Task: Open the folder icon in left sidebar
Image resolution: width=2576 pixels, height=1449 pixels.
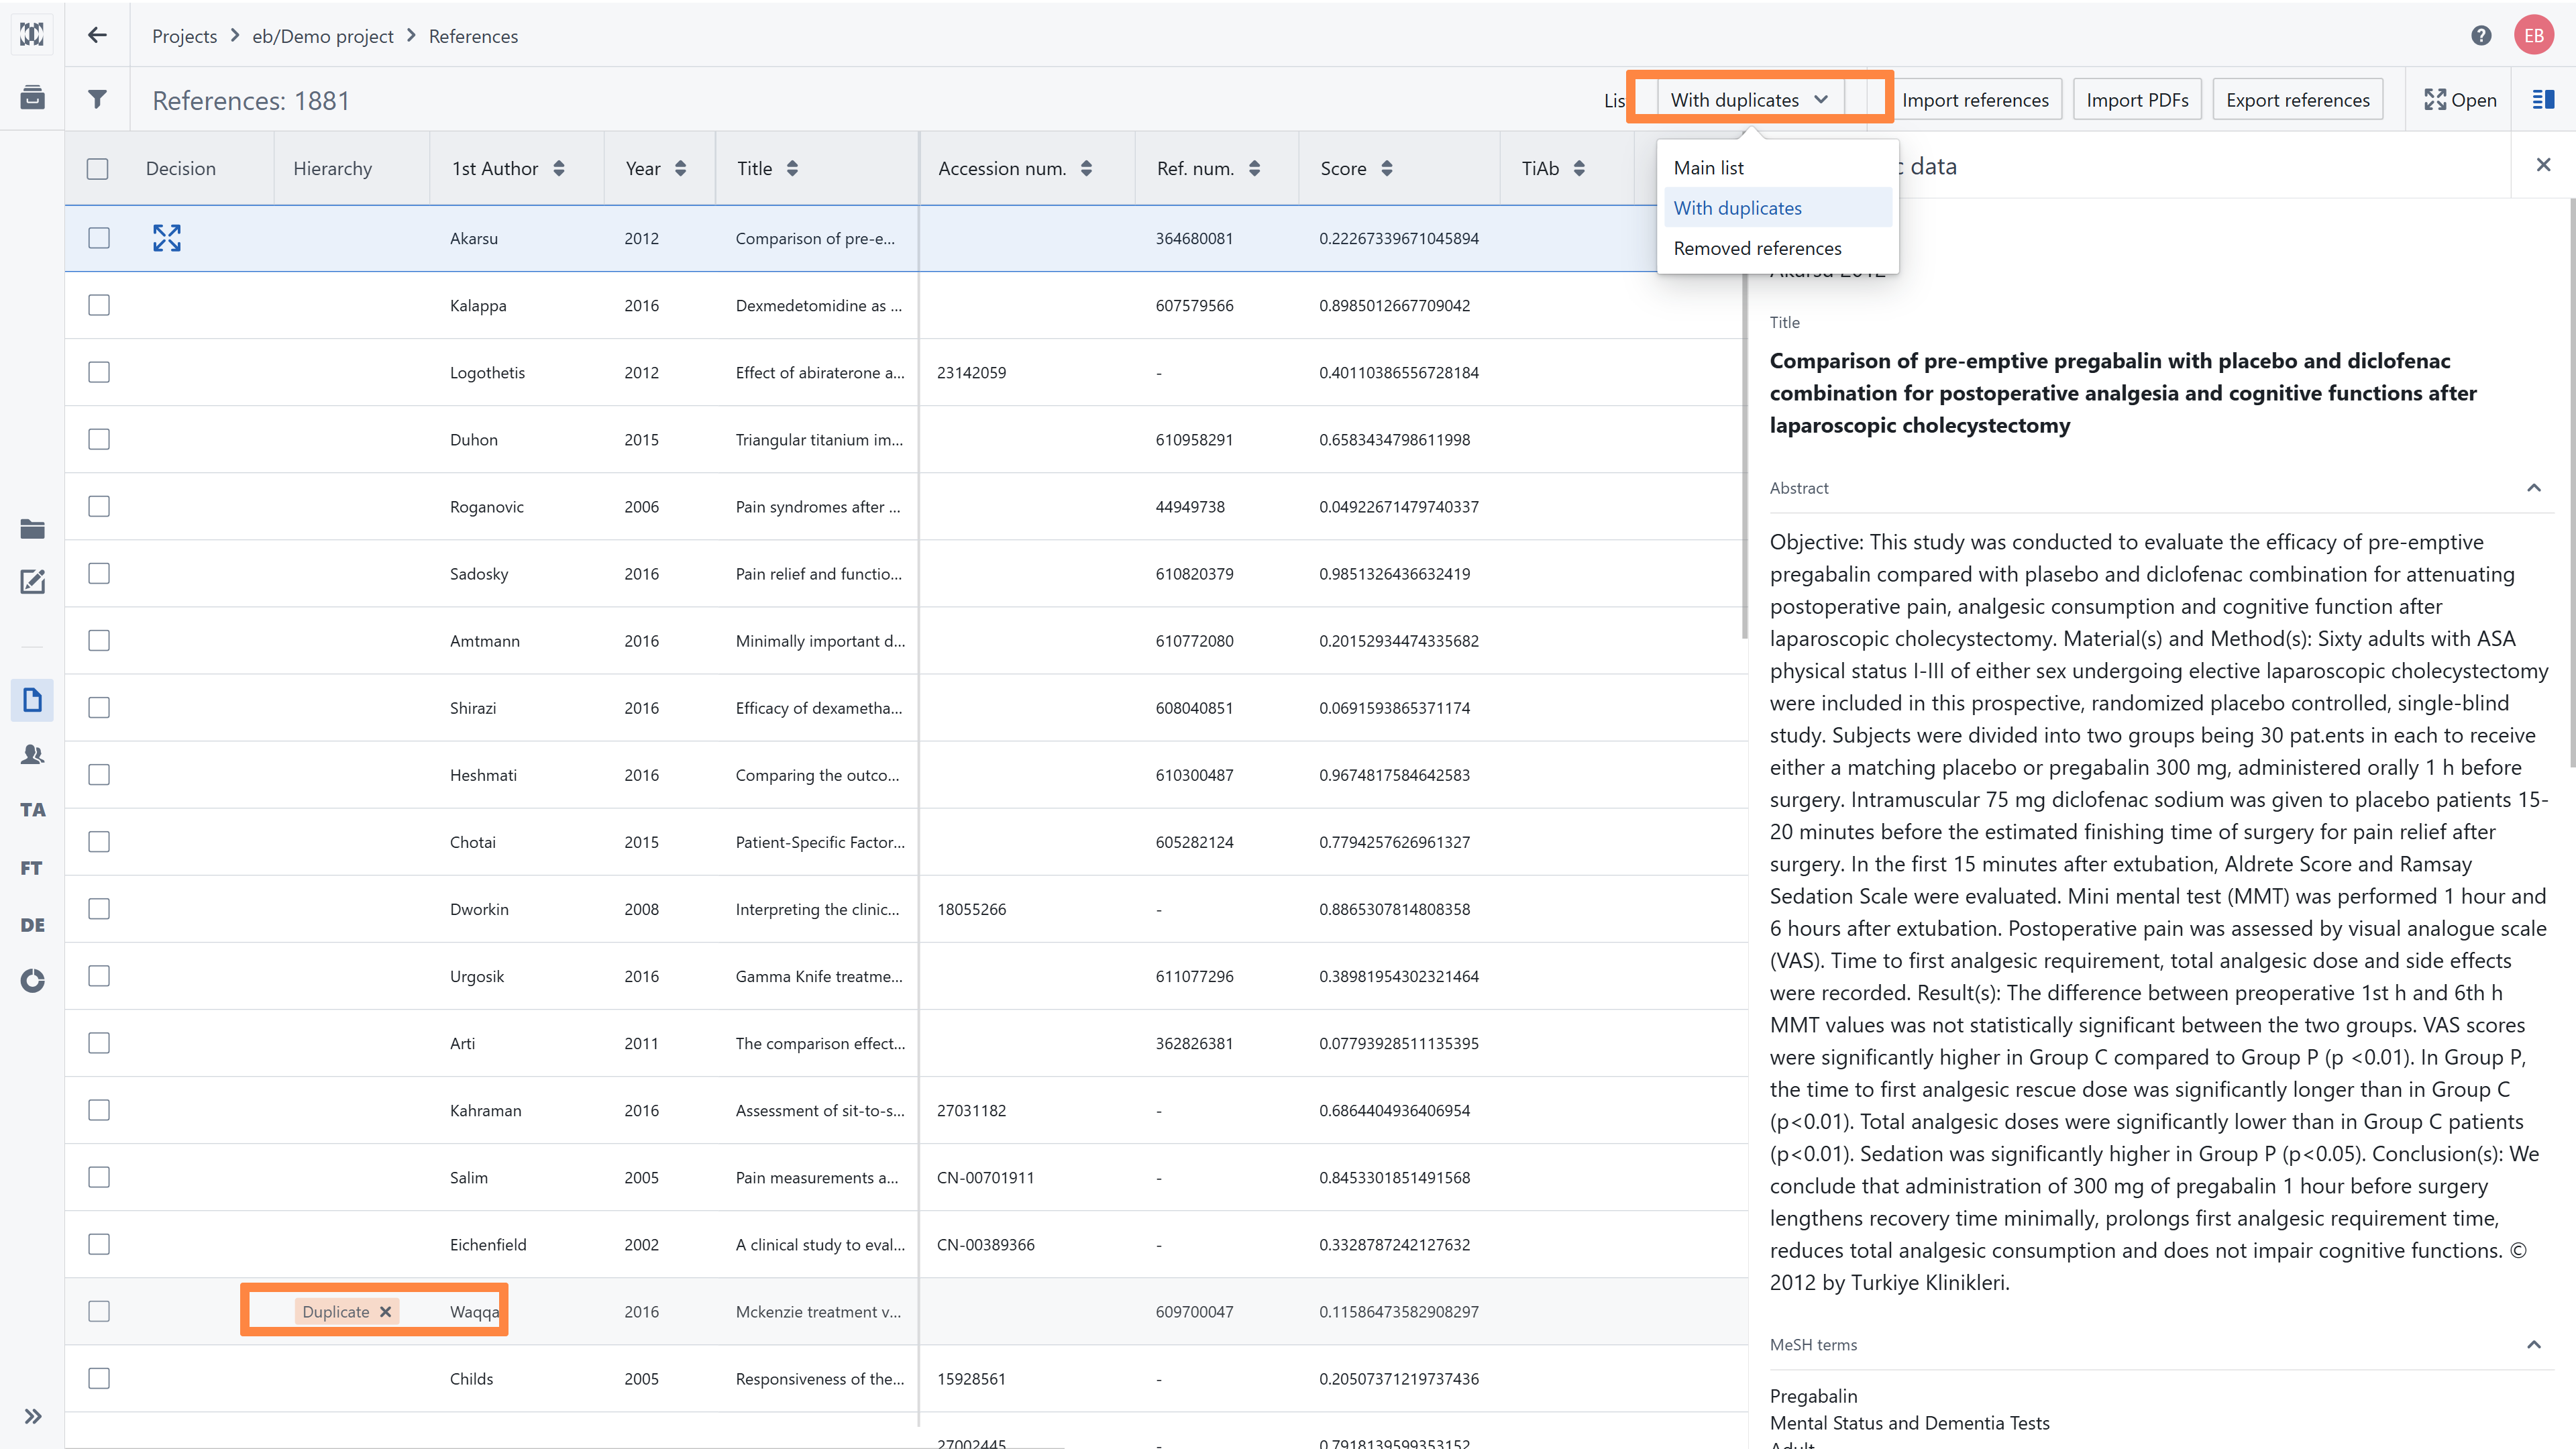Action: [x=32, y=529]
